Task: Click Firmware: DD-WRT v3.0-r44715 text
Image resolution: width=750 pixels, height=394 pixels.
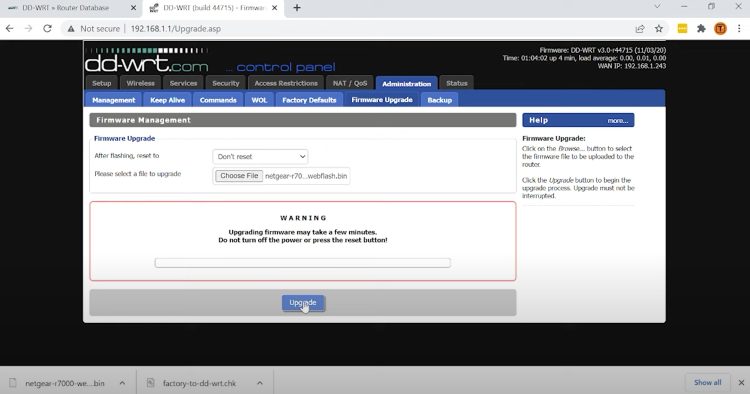Action: 603,50
